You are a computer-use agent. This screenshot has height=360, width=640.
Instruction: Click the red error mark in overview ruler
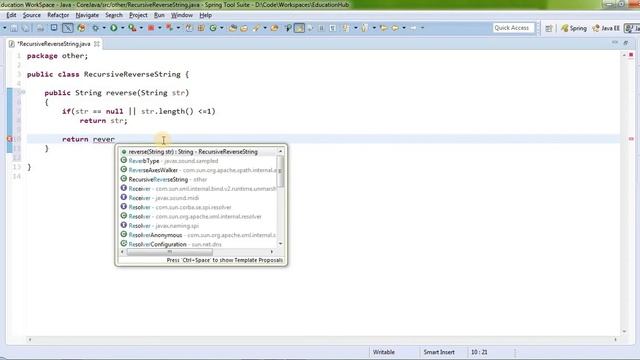(x=631, y=139)
